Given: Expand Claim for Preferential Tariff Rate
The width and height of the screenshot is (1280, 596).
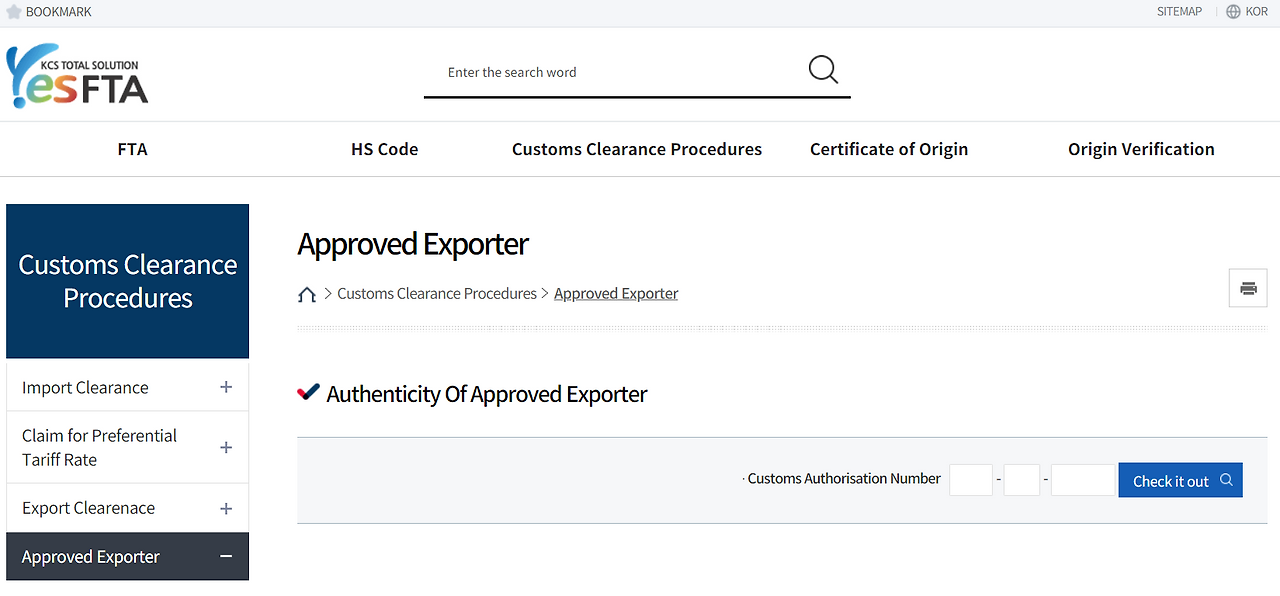Looking at the screenshot, I should pos(226,448).
